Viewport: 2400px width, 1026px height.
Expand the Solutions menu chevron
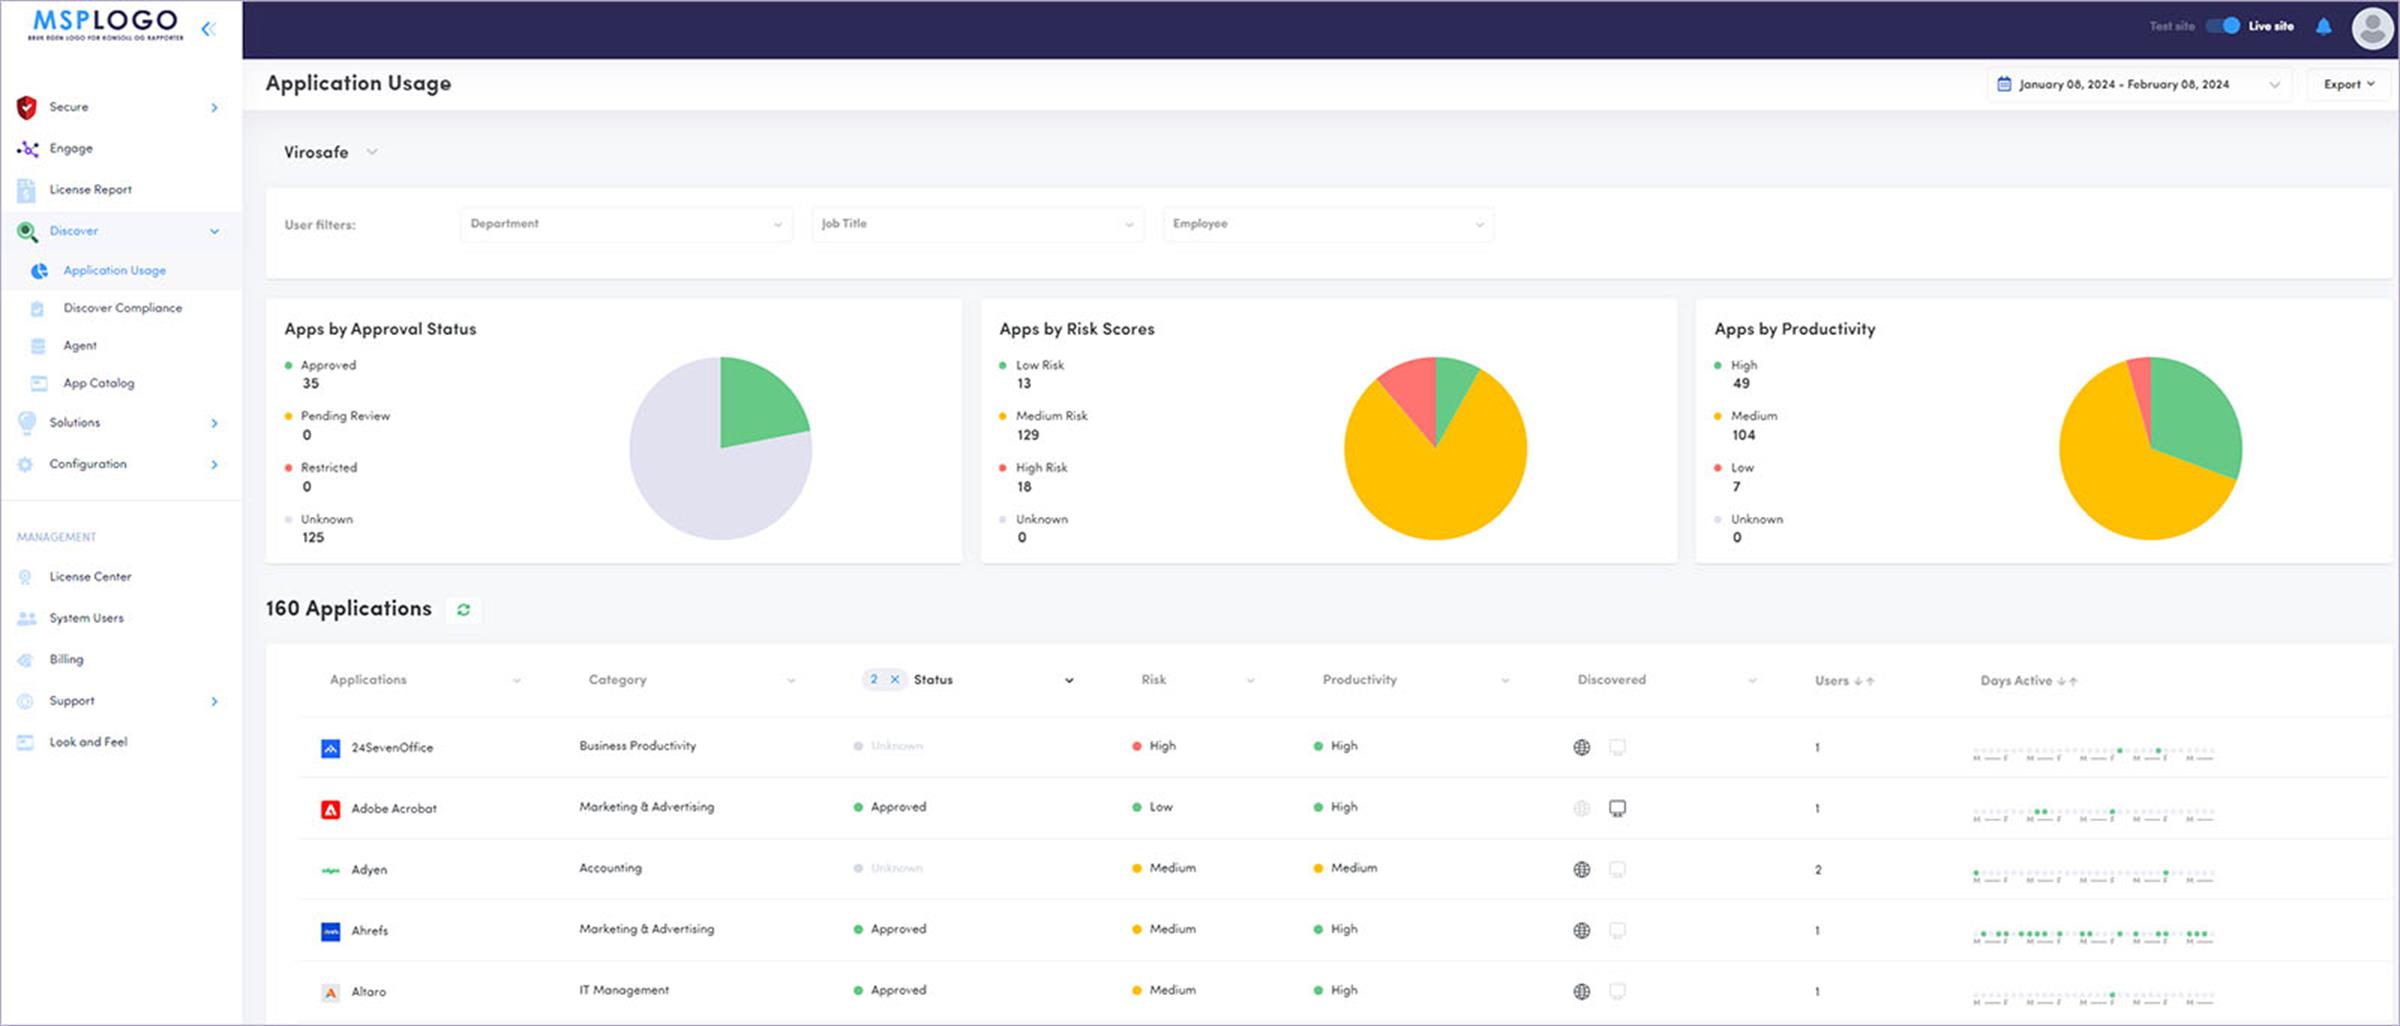[214, 424]
